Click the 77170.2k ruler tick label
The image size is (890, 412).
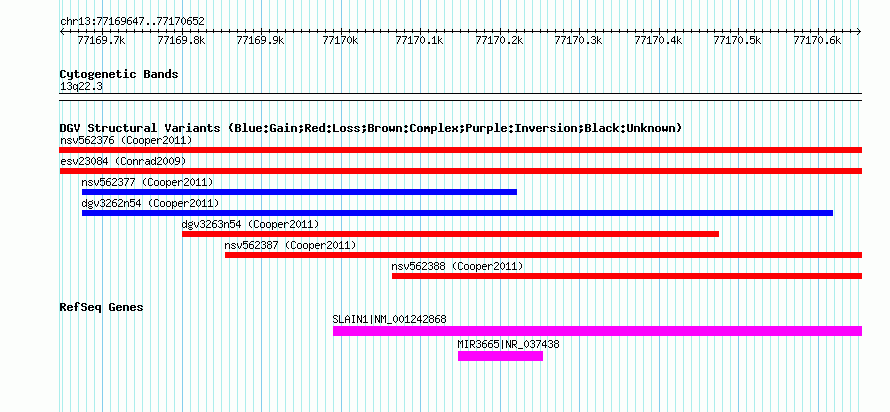(499, 40)
